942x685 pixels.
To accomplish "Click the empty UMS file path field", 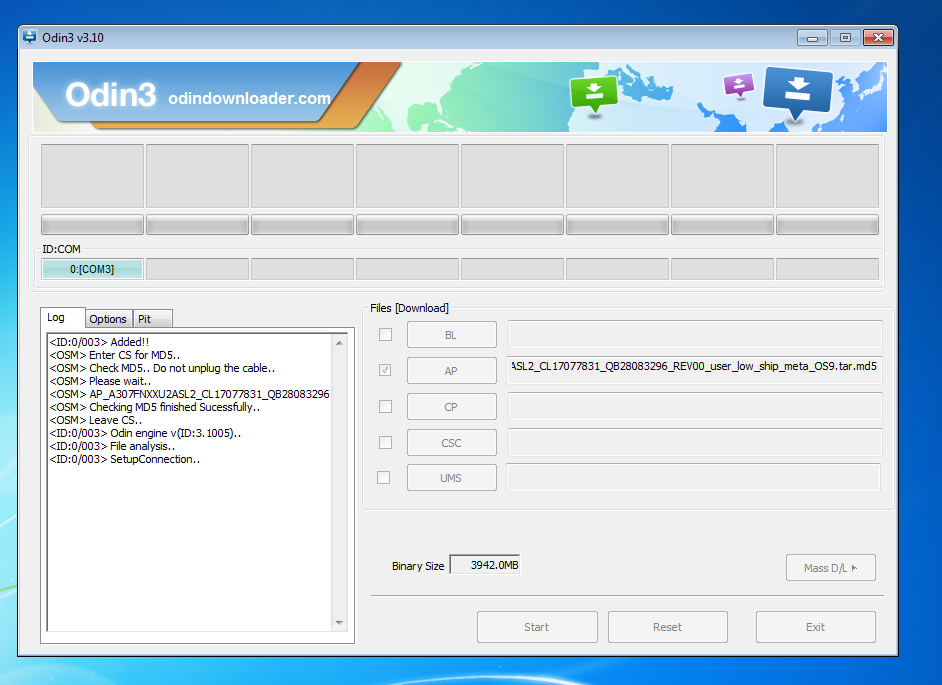I will tap(694, 477).
